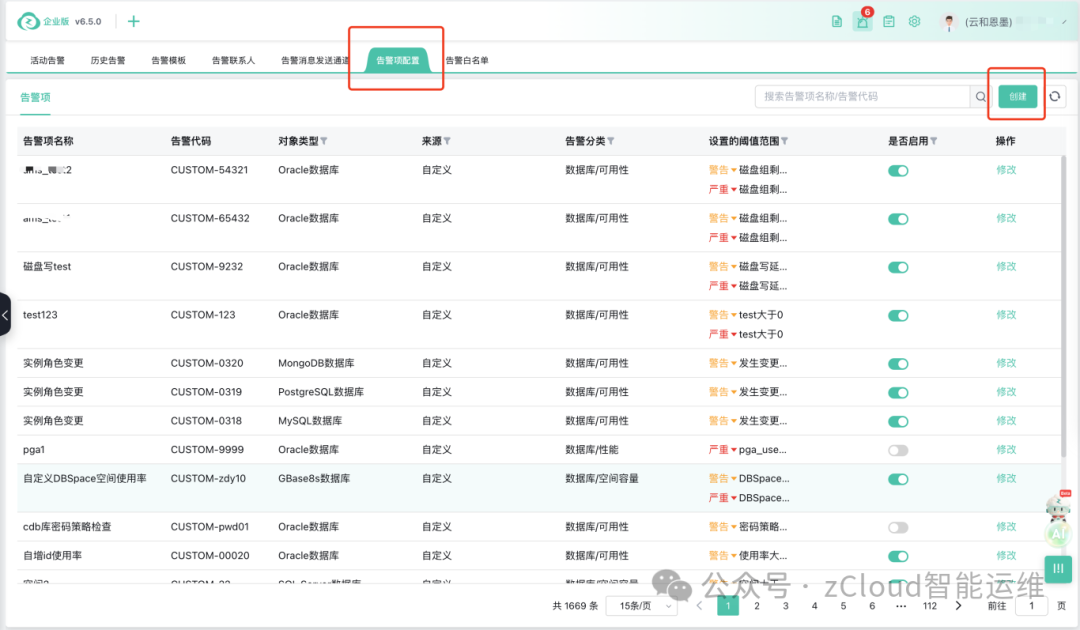Disable the test123 alarm toggle
This screenshot has height=630, width=1080.
point(898,315)
